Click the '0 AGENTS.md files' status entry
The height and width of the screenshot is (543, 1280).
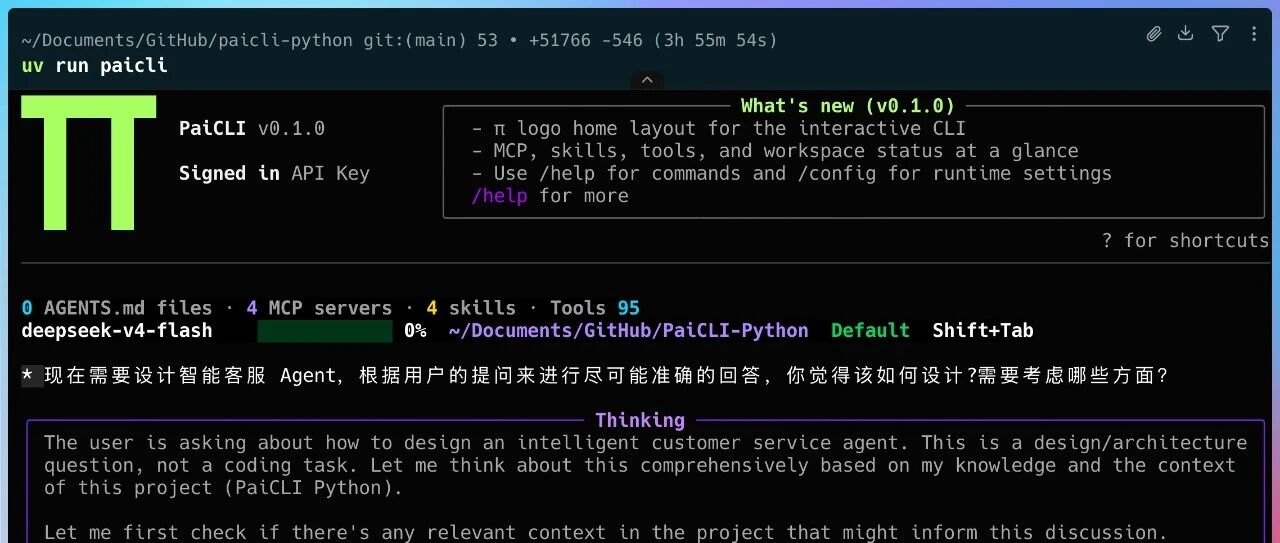pyautogui.click(x=117, y=308)
